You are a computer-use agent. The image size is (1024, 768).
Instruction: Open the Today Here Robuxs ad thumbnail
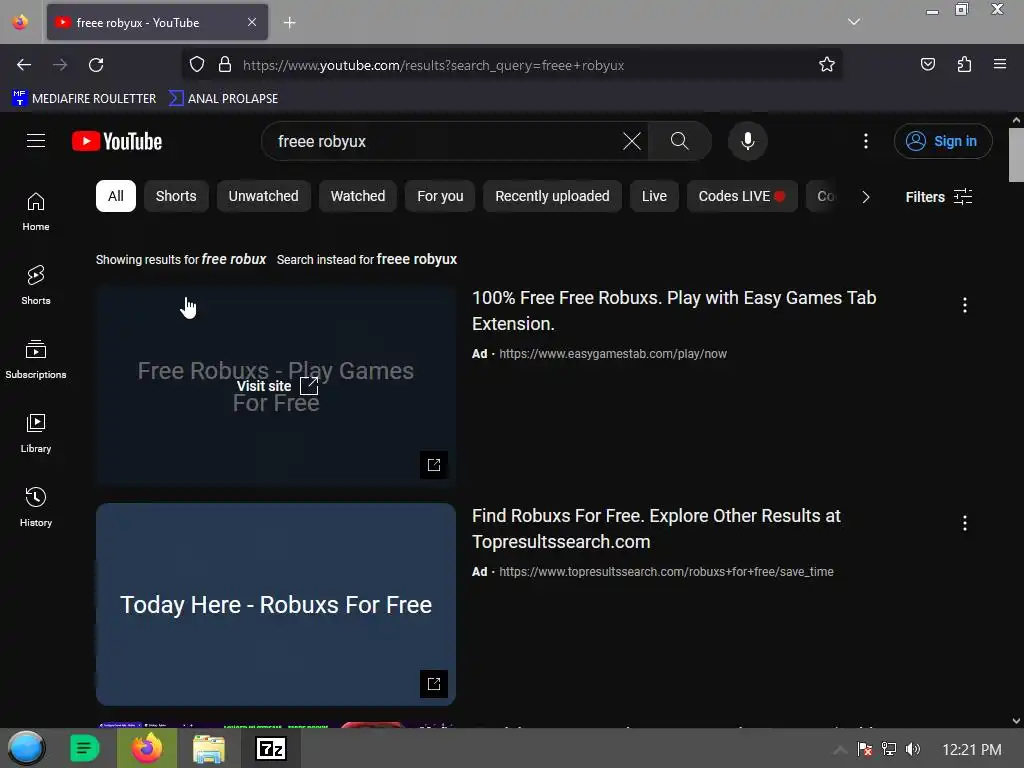(x=276, y=604)
